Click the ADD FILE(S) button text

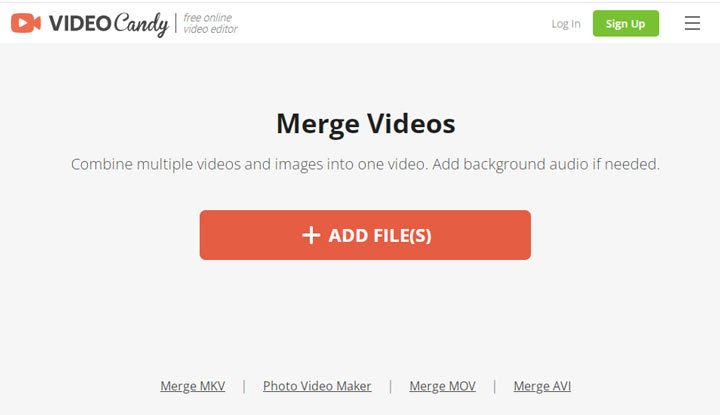pyautogui.click(x=380, y=236)
